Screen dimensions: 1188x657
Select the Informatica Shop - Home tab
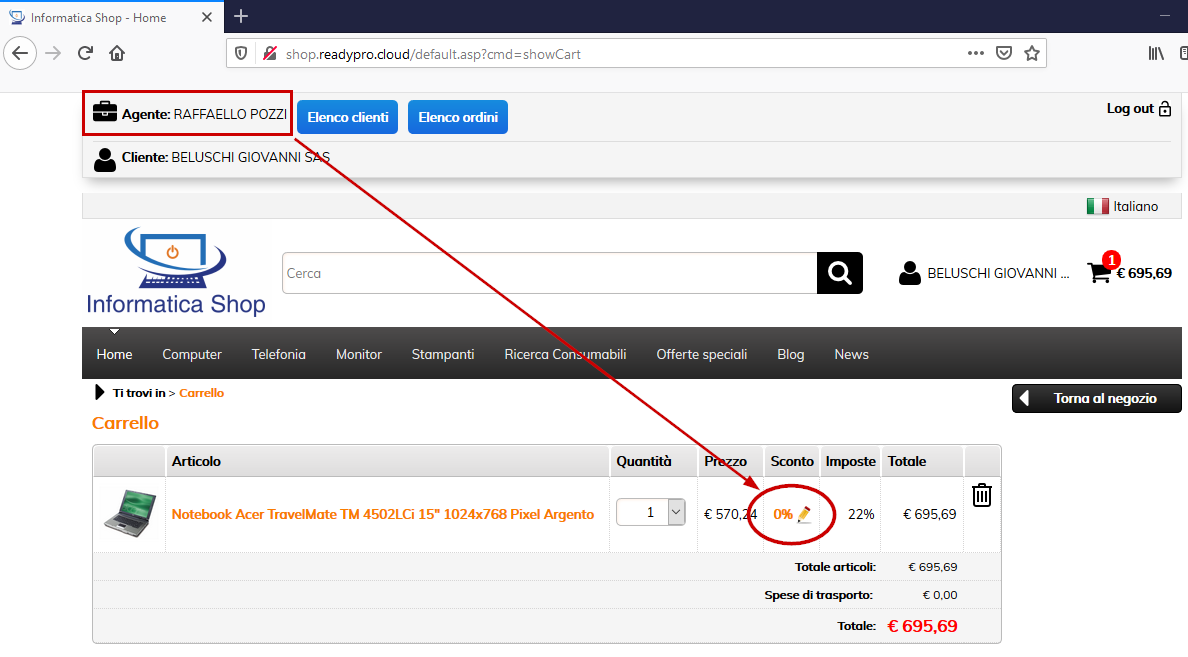point(112,17)
